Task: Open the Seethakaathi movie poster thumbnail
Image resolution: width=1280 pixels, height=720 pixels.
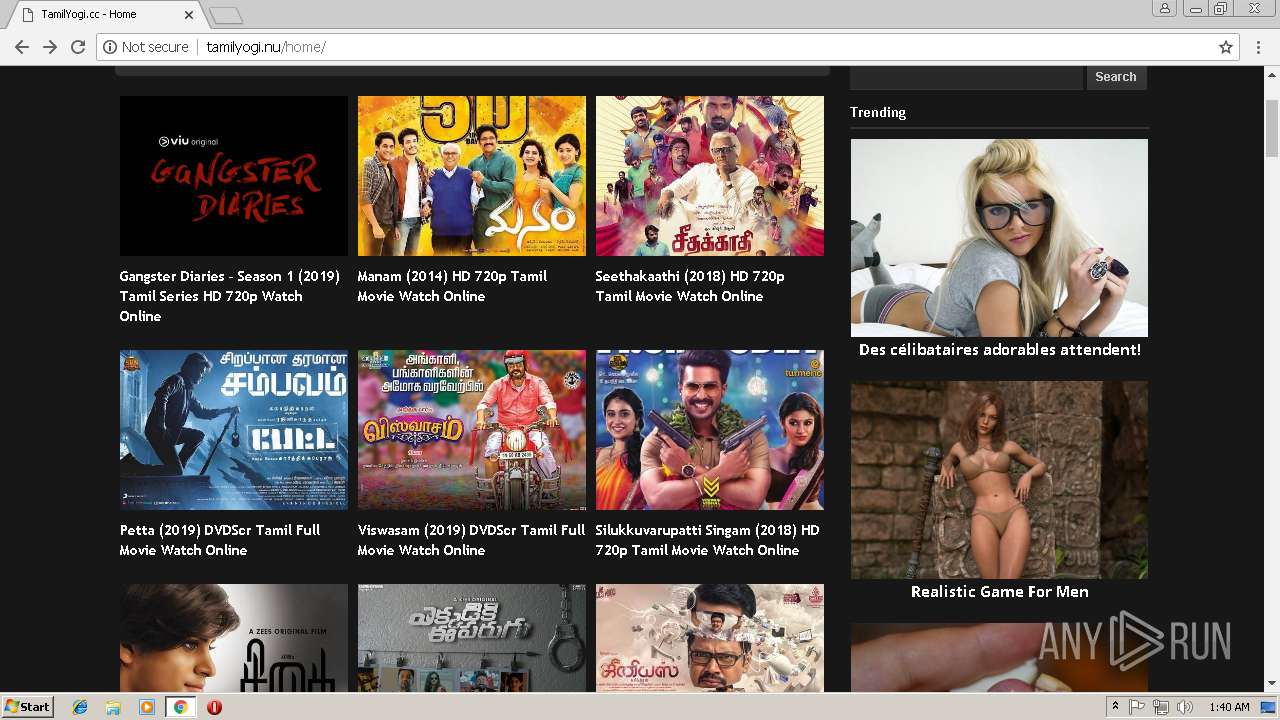Action: (710, 176)
